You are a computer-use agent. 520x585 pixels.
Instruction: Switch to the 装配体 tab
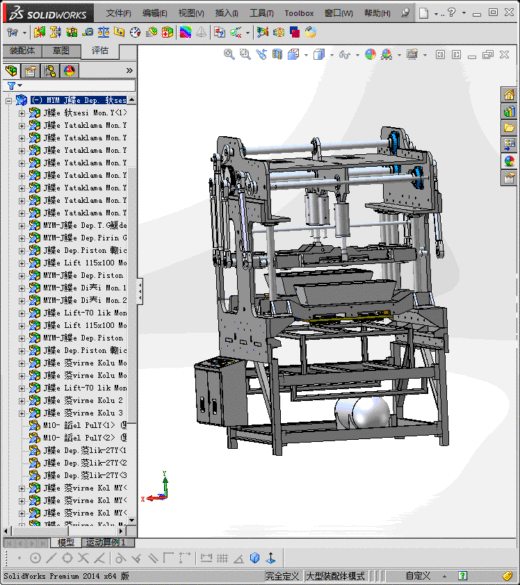click(x=22, y=51)
